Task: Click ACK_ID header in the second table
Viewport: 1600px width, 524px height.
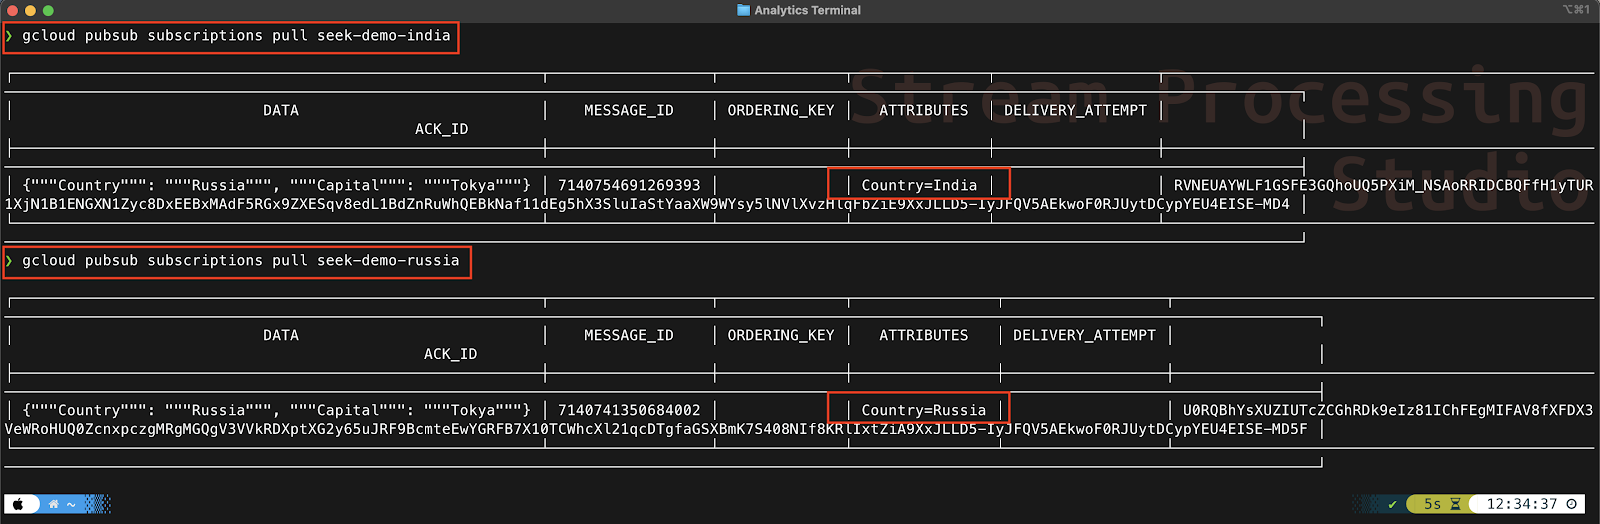Action: click(x=450, y=354)
